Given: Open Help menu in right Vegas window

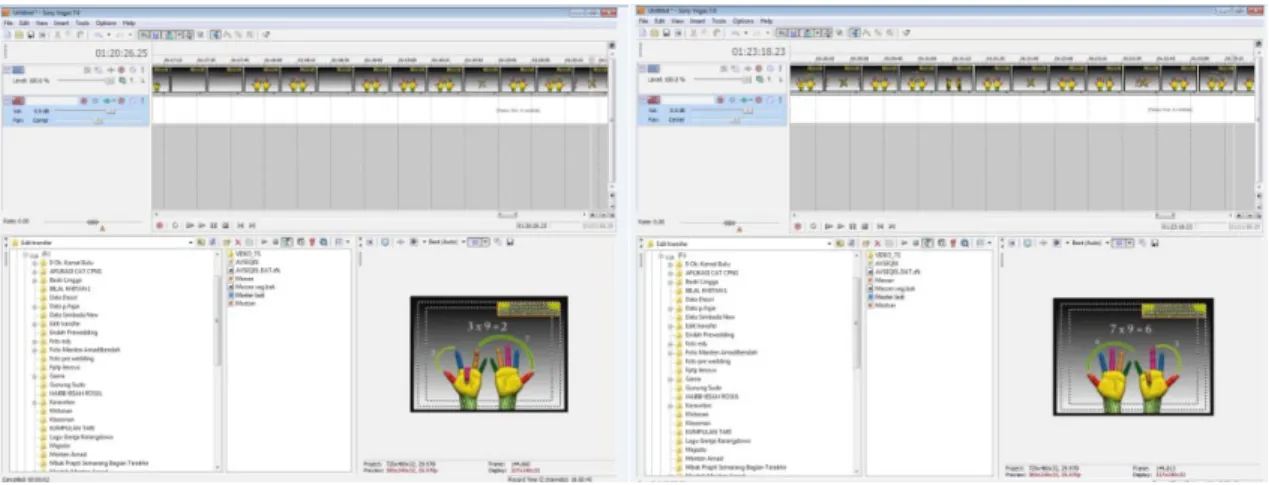Looking at the screenshot, I should 769,23.
